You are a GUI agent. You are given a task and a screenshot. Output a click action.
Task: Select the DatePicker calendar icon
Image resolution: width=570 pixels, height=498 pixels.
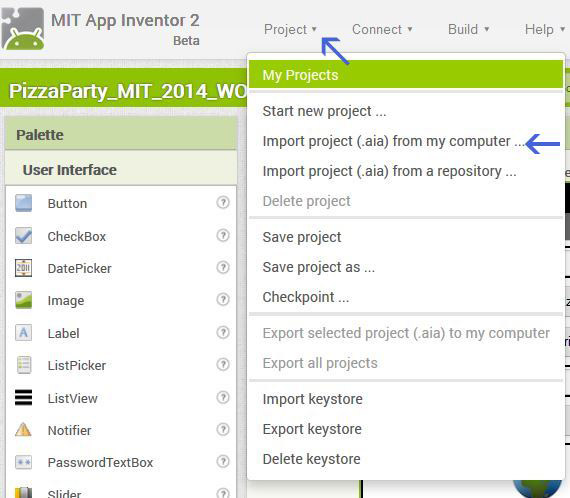[x=23, y=268]
